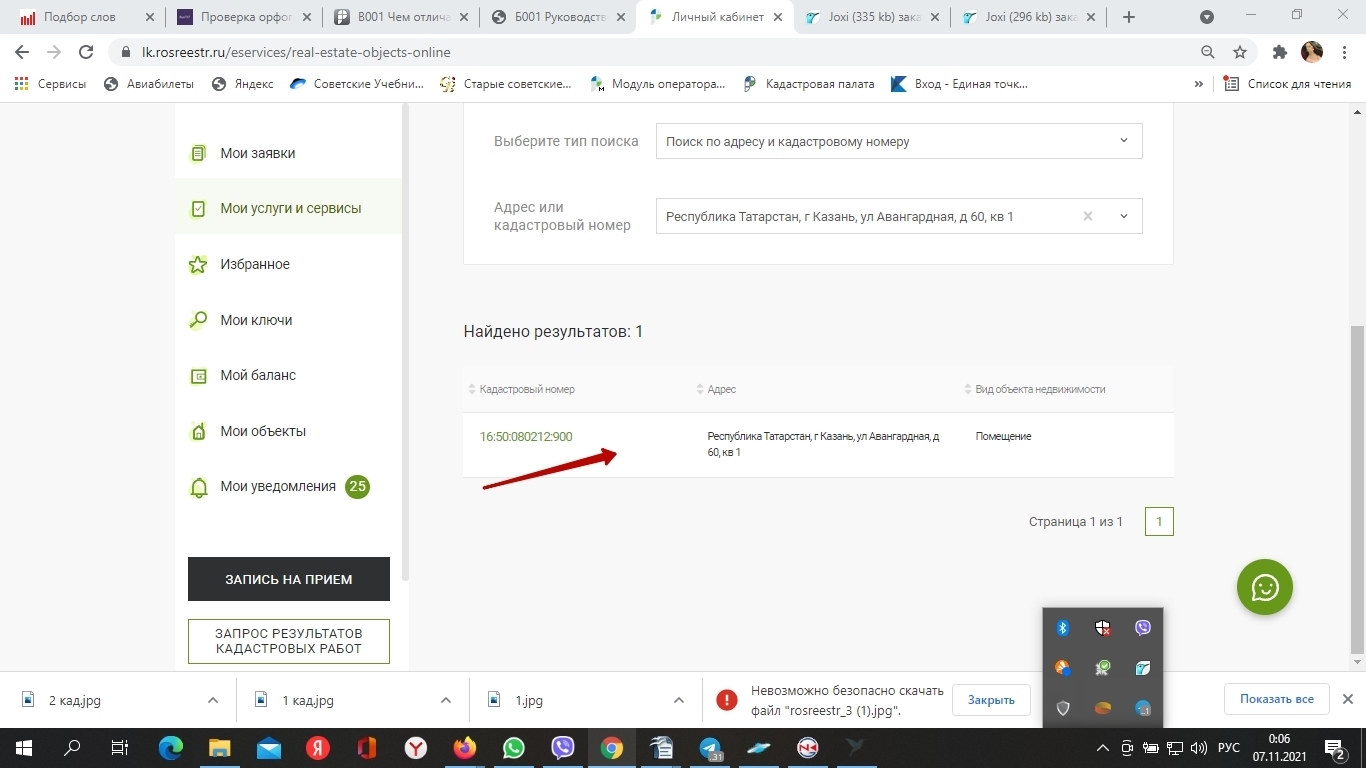Bookmark this page with the star icon
Screen dimensions: 1366x768
pos(1240,52)
